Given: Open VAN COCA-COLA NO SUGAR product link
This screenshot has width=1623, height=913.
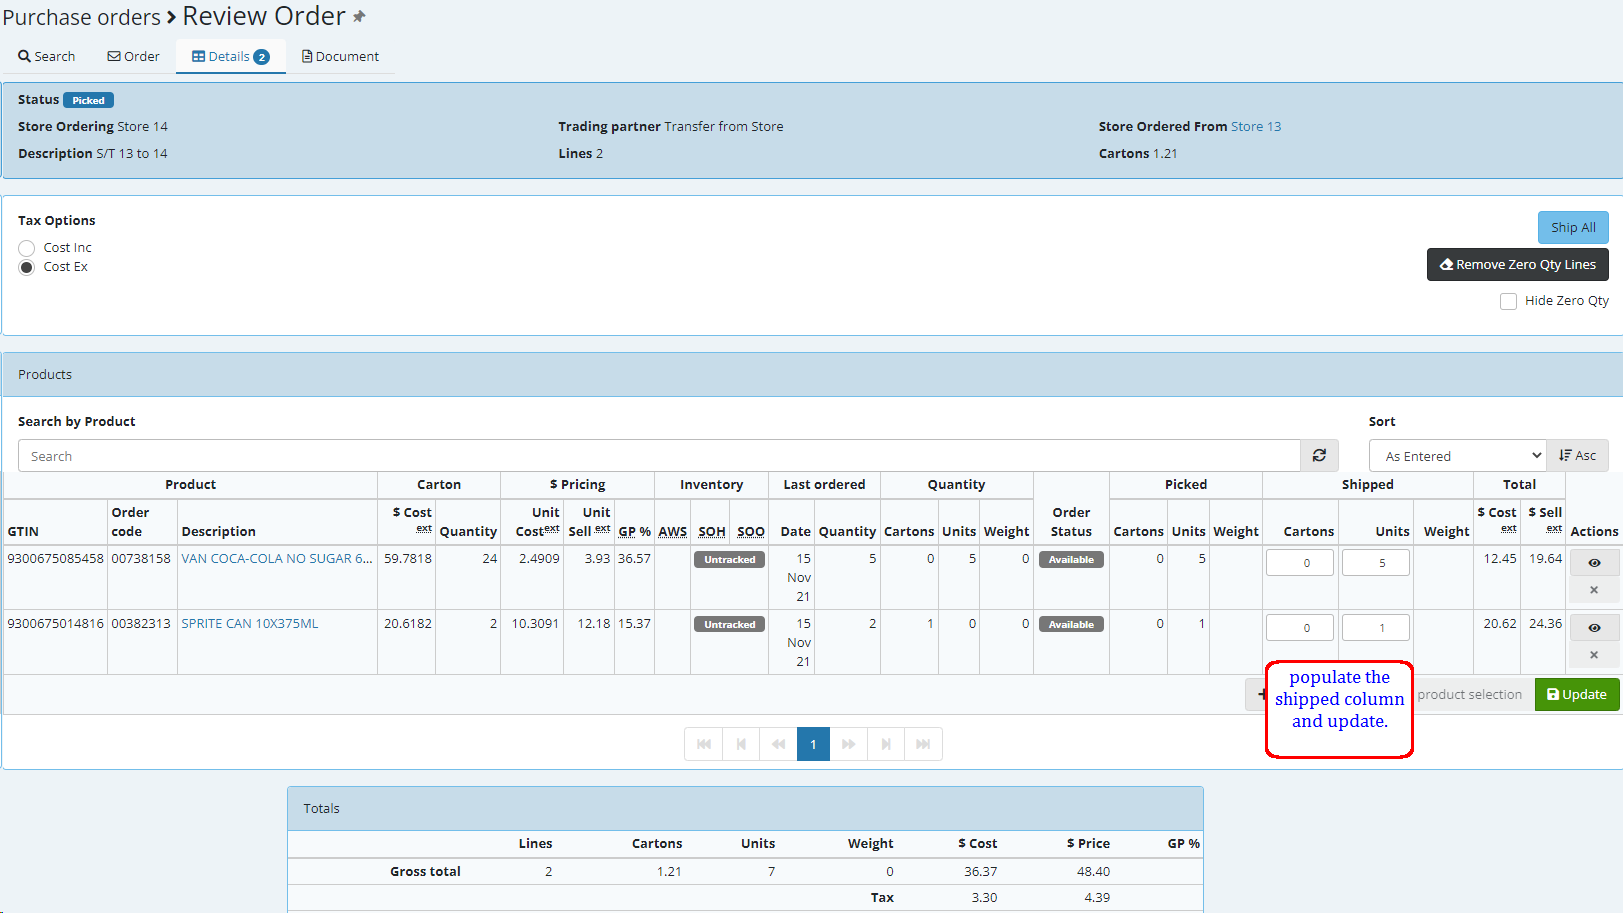Looking at the screenshot, I should [x=276, y=558].
